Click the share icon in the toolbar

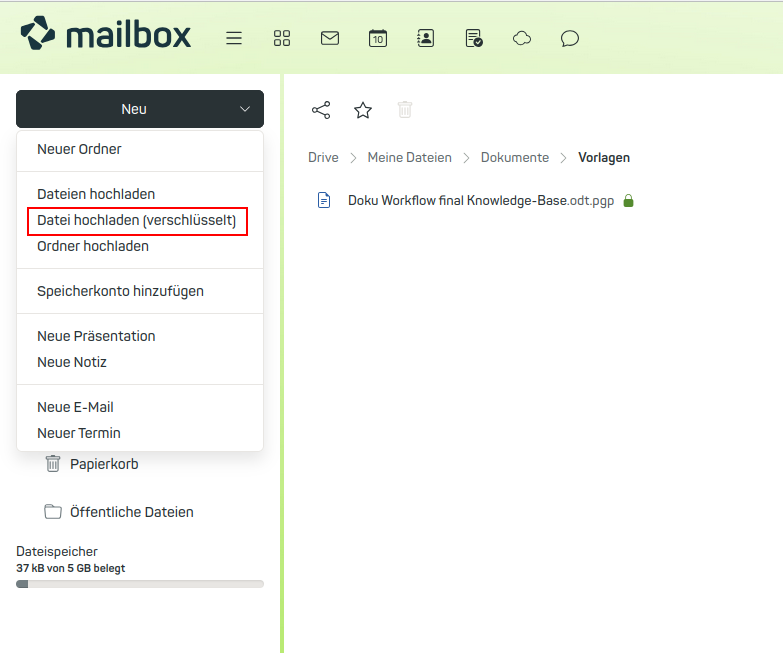(321, 110)
